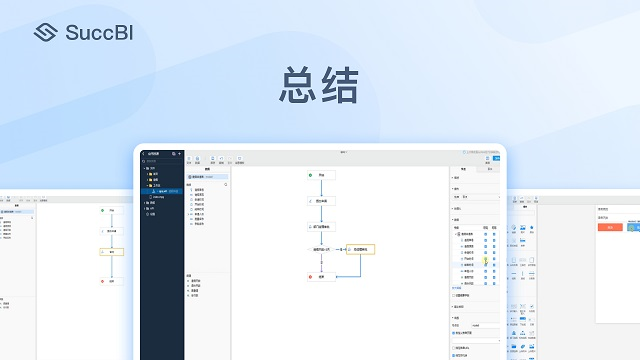Toggle the checked bottom checkbox in properties panel
The height and width of the screenshot is (360, 640).
coord(453,356)
